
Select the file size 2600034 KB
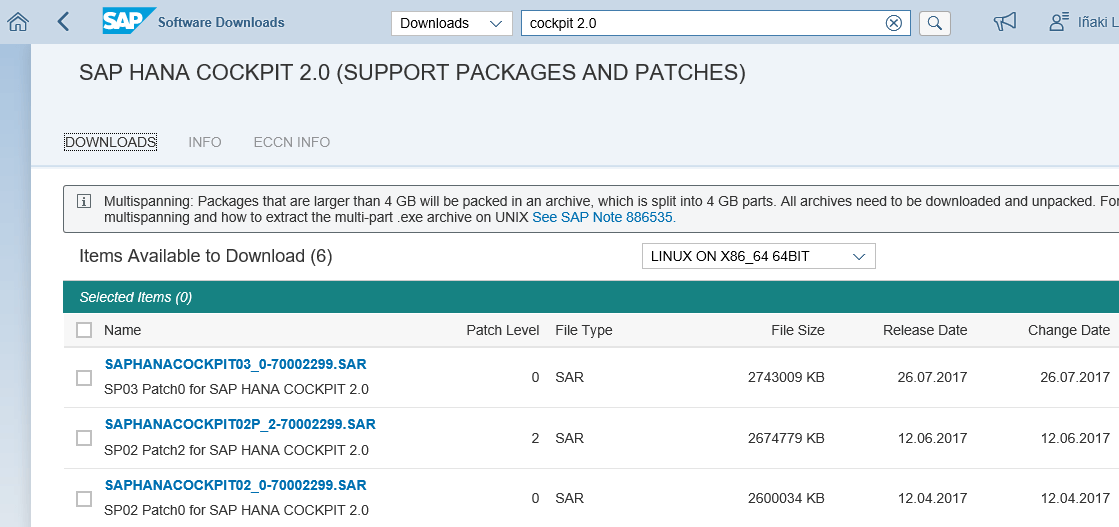click(x=786, y=498)
